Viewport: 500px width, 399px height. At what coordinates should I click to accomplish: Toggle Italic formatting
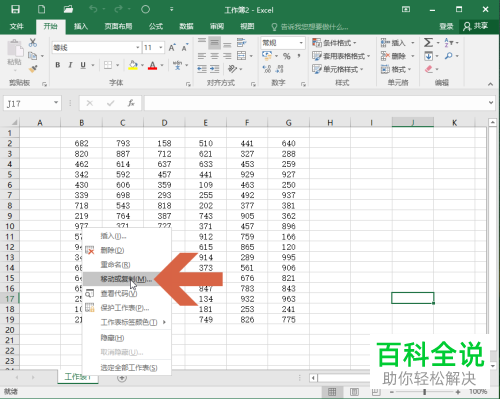[70, 65]
